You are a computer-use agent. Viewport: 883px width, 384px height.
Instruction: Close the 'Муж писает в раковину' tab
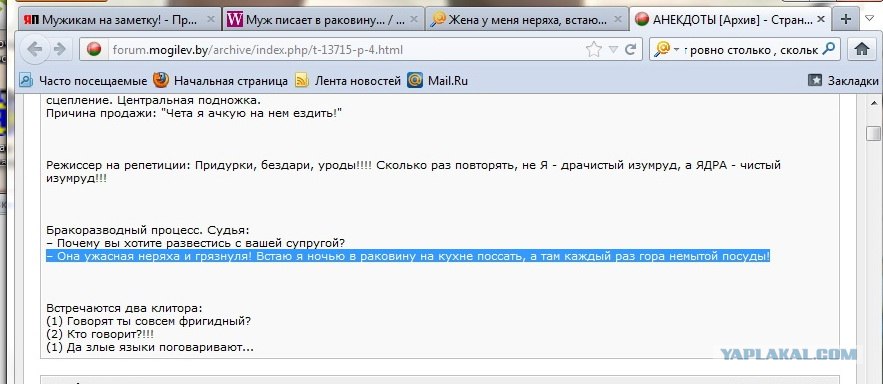point(414,19)
